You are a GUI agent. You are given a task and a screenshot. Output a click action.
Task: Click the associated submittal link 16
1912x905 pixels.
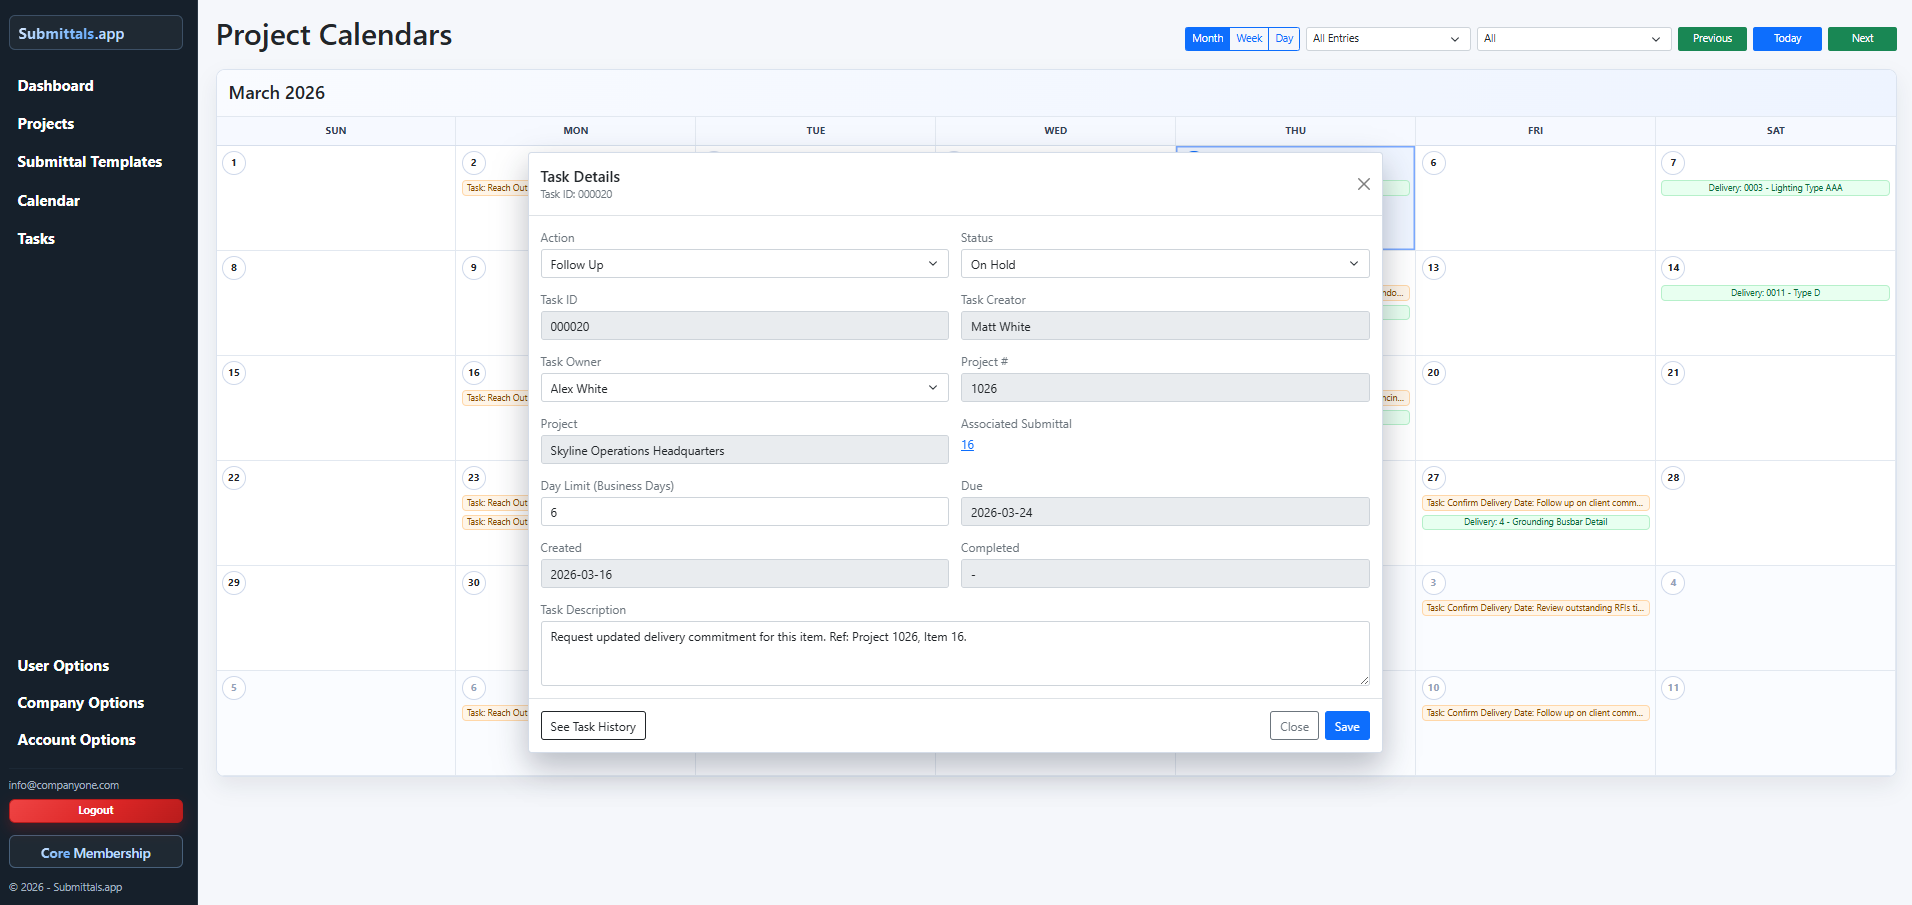coord(967,445)
